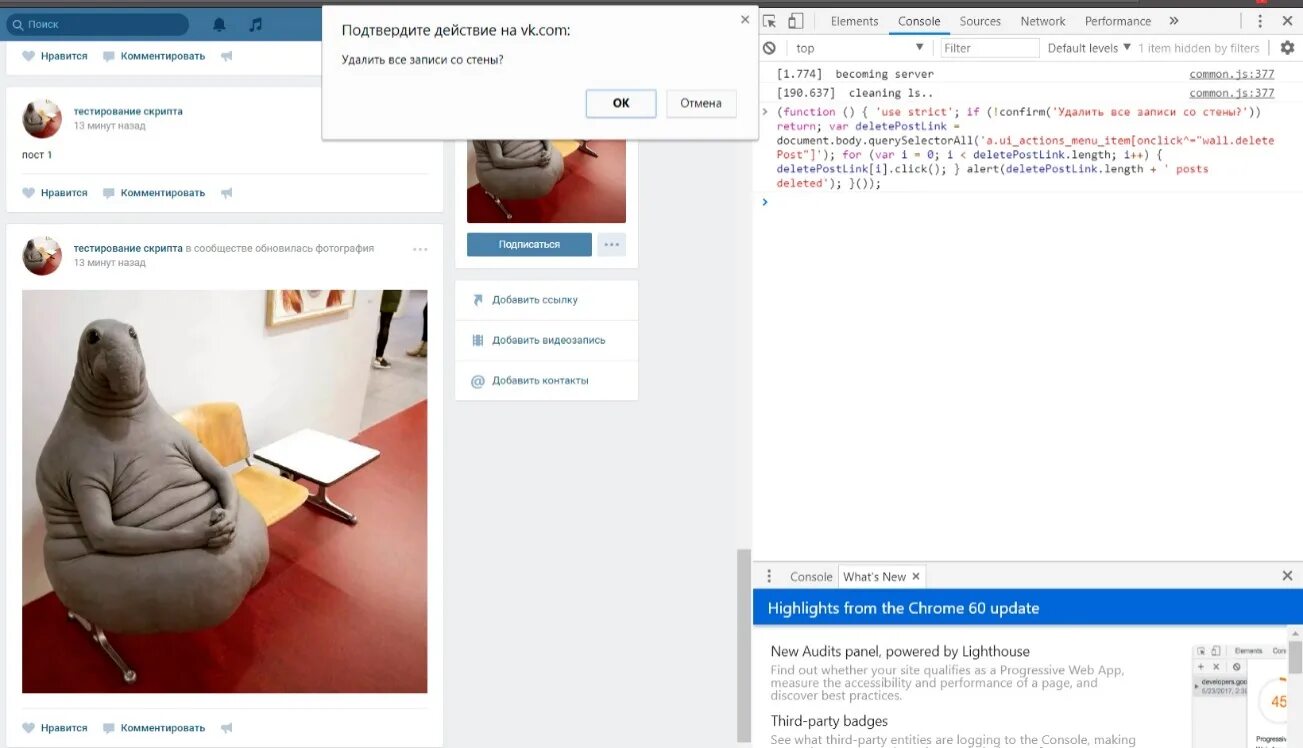The width and height of the screenshot is (1303, 748).
Task: Toggle DevTools device toolbar
Action: [x=795, y=21]
